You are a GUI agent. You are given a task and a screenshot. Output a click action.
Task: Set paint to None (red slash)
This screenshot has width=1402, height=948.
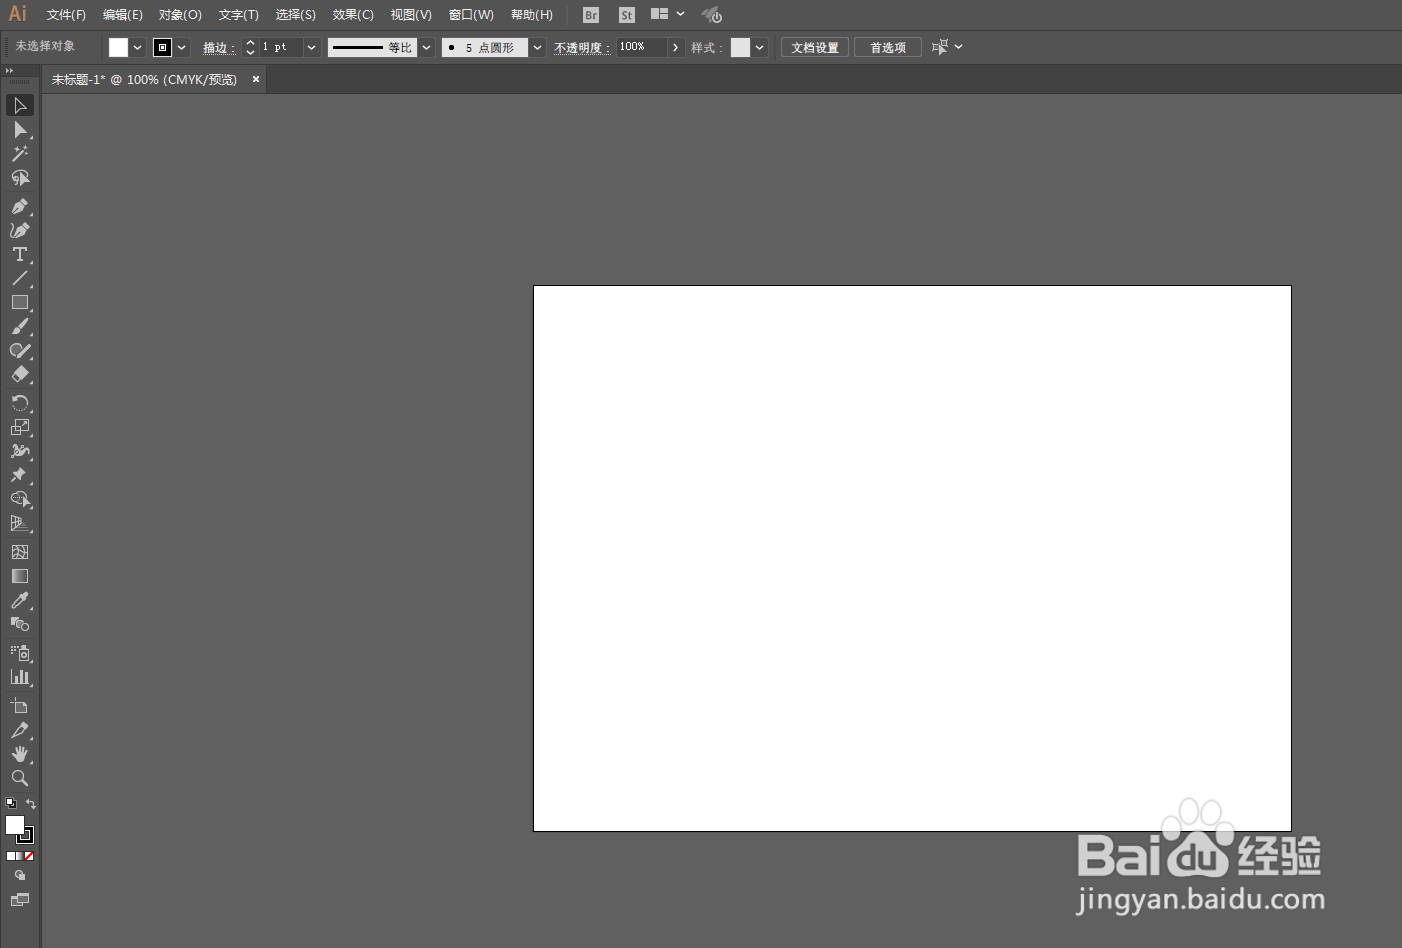click(29, 856)
